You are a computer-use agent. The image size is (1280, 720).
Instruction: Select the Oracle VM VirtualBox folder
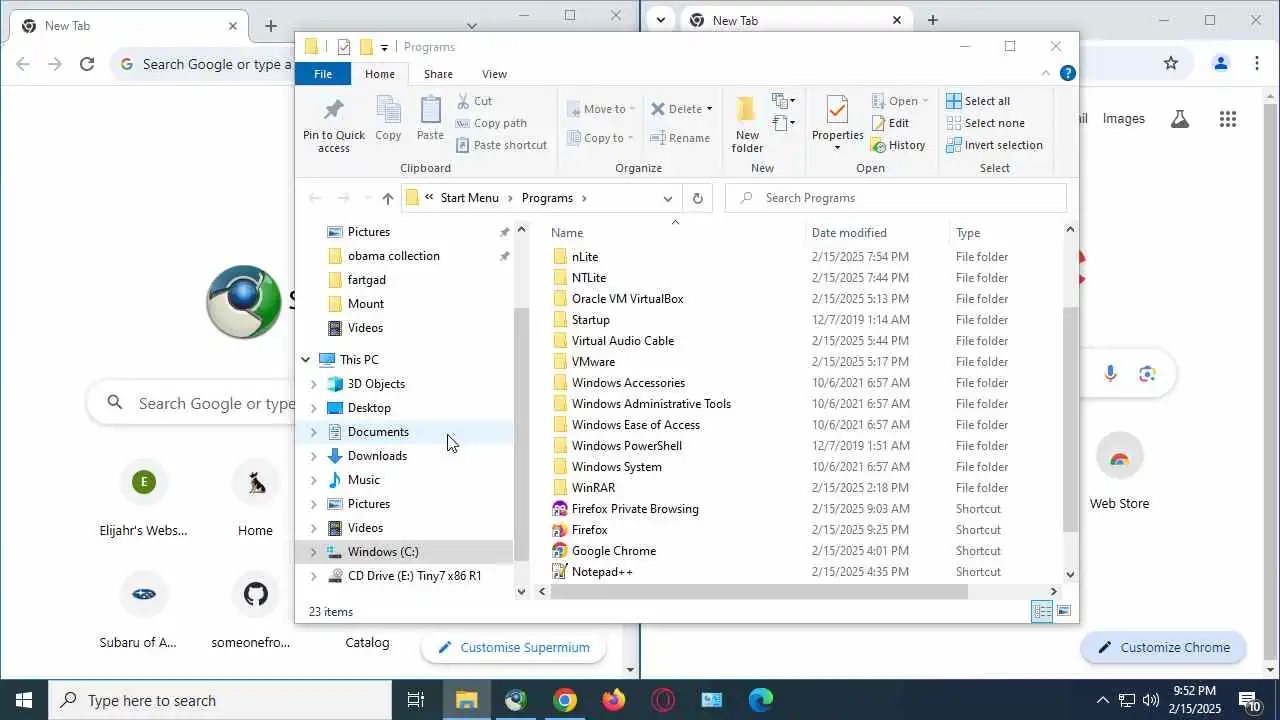pos(627,299)
